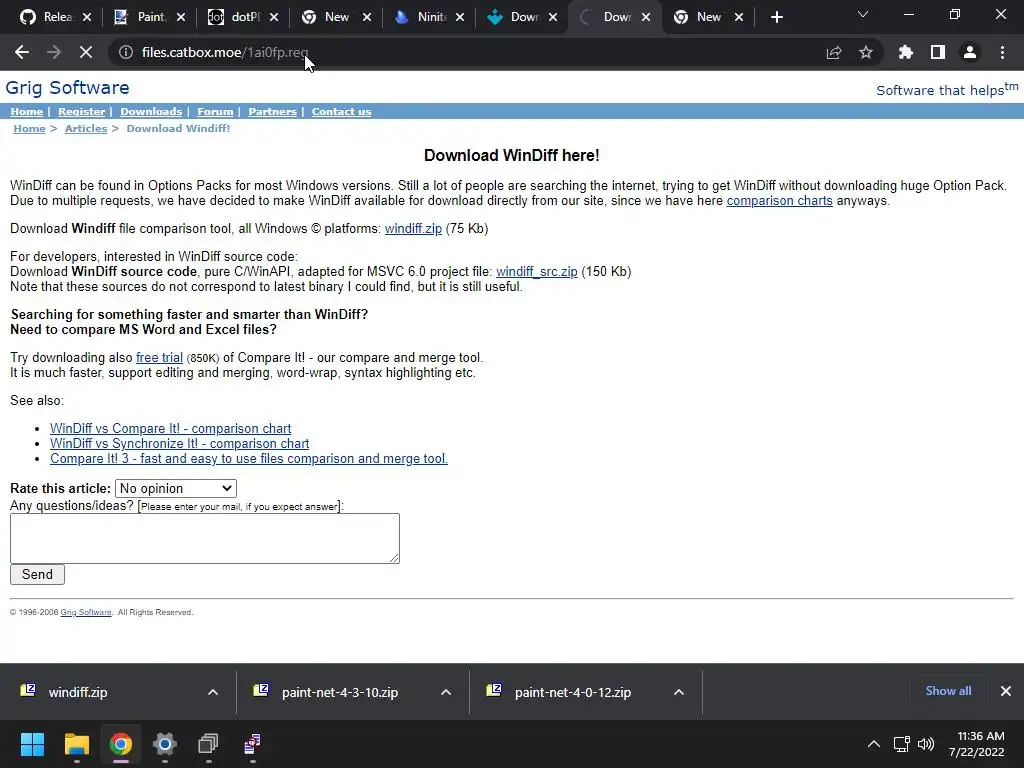Open Chrome's three-dot menu
This screenshot has width=1024, height=768.
[1002, 52]
